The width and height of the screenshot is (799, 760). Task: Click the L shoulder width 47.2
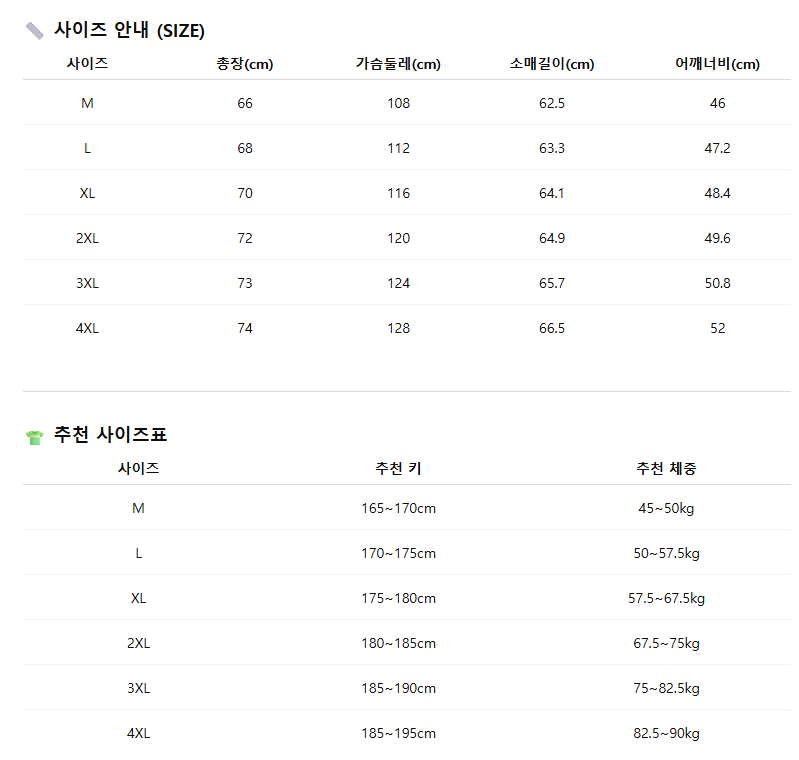pyautogui.click(x=717, y=148)
